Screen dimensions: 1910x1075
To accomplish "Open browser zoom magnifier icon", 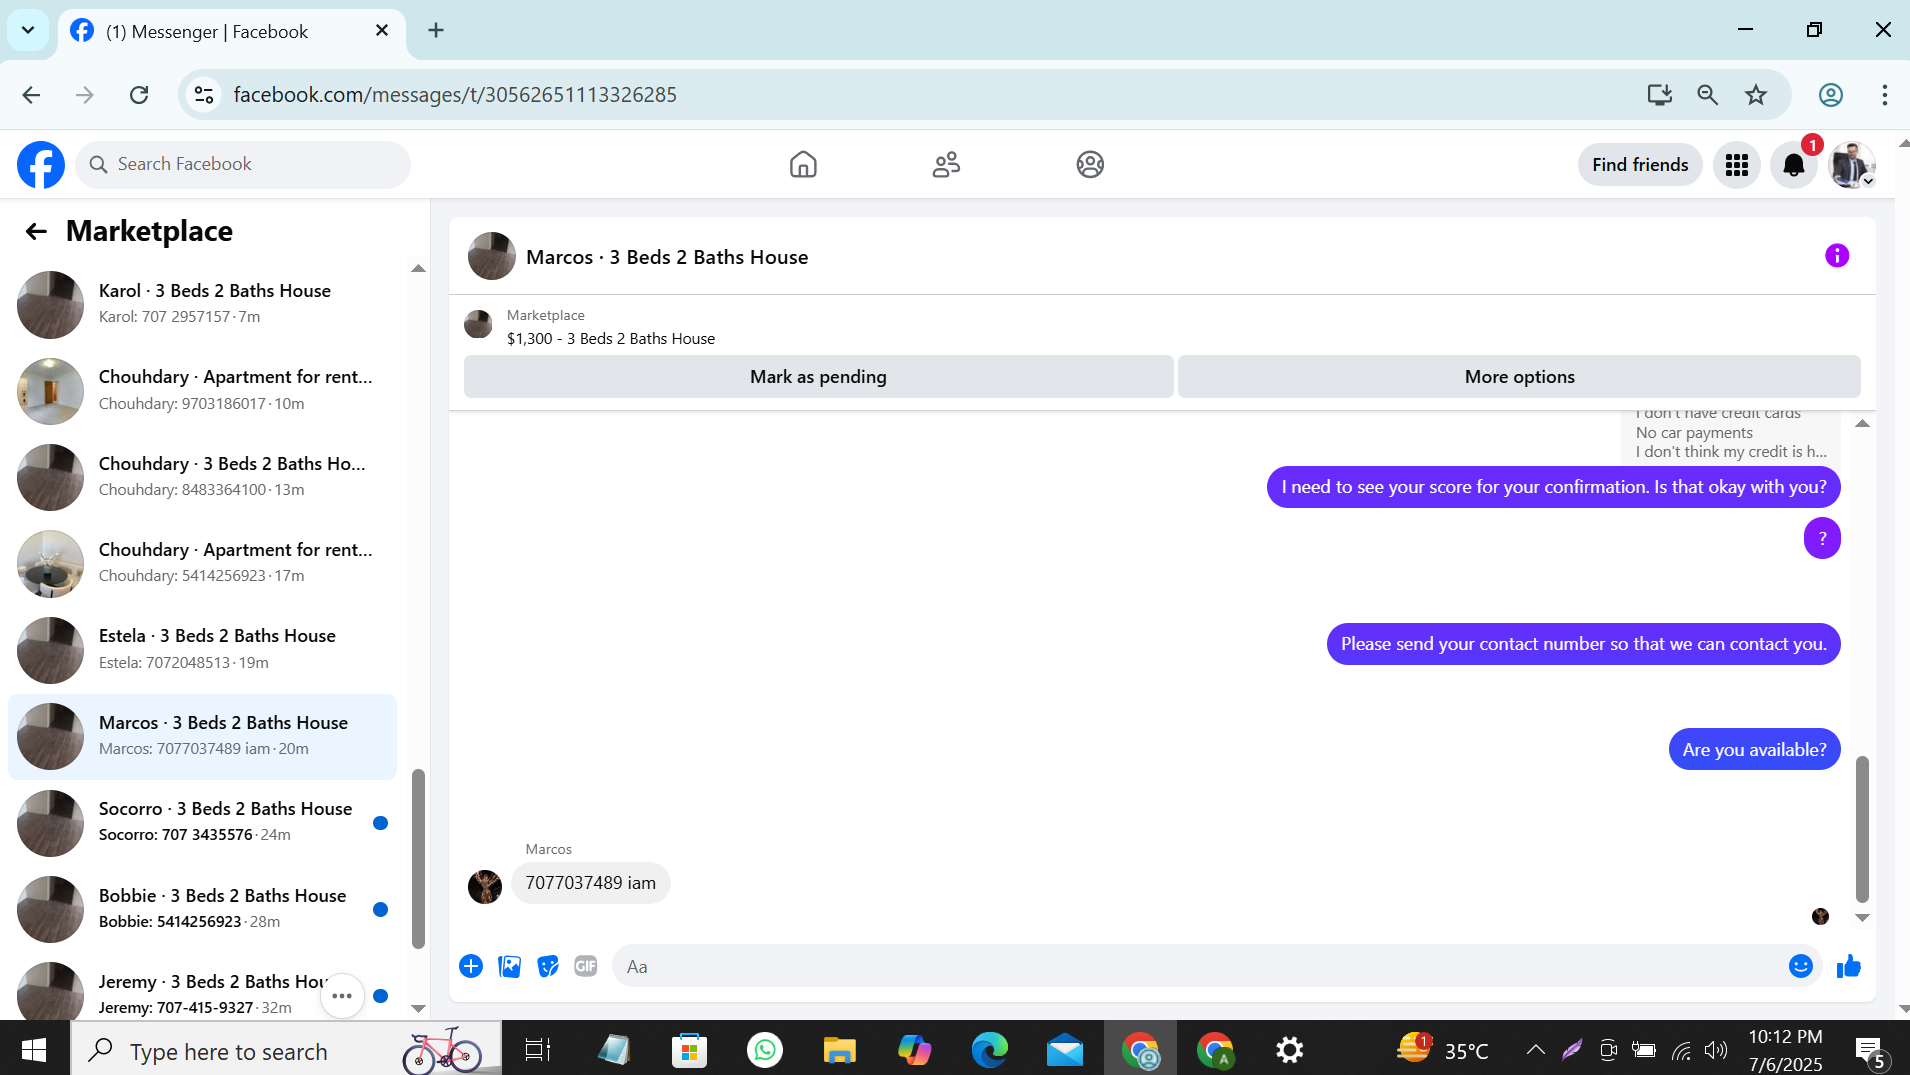I will click(x=1708, y=95).
